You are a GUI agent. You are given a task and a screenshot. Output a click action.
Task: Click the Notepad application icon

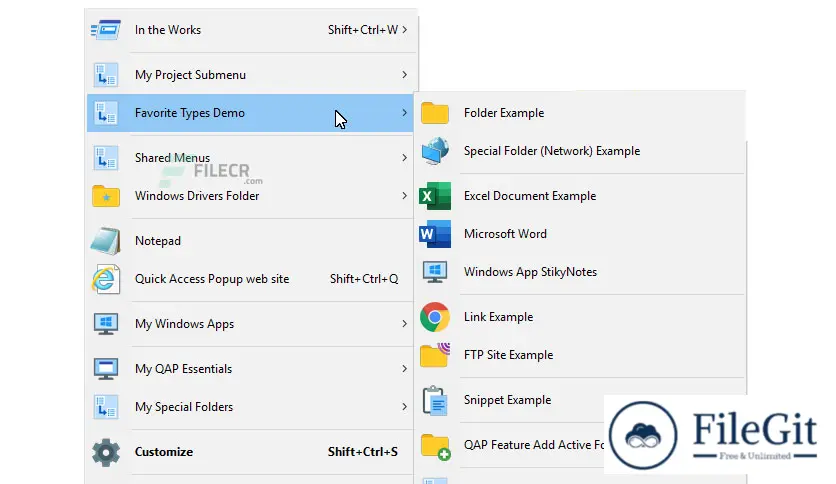tap(106, 241)
